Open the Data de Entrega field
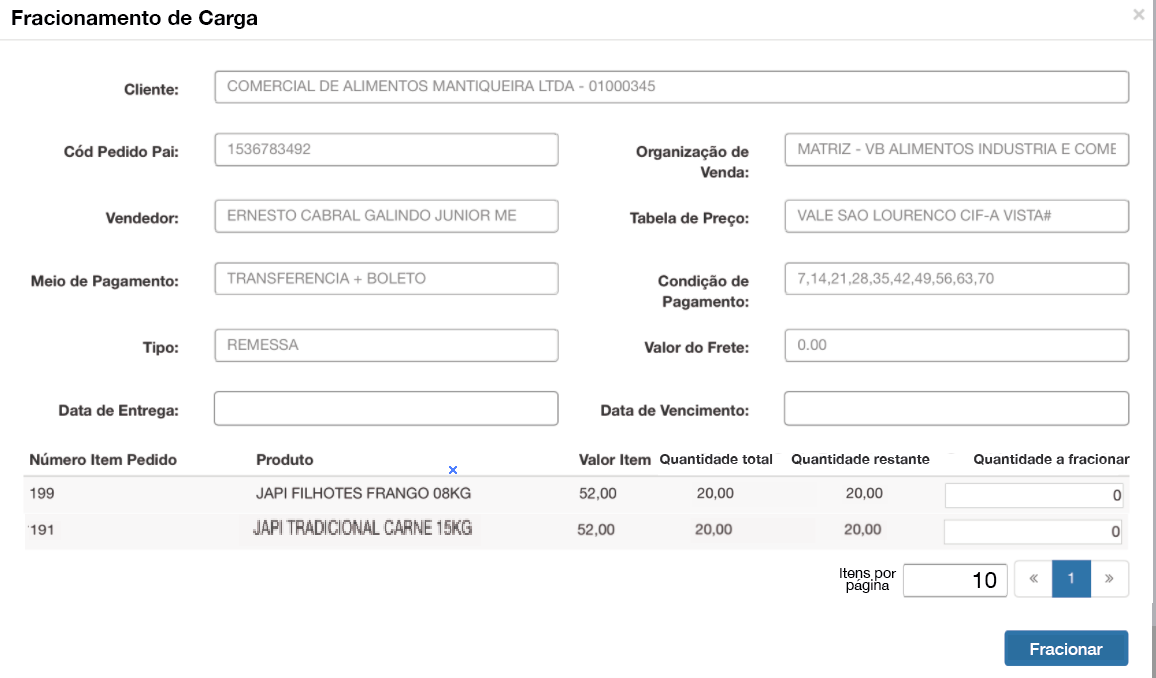Viewport: 1156px width, 678px height. pyautogui.click(x=386, y=408)
